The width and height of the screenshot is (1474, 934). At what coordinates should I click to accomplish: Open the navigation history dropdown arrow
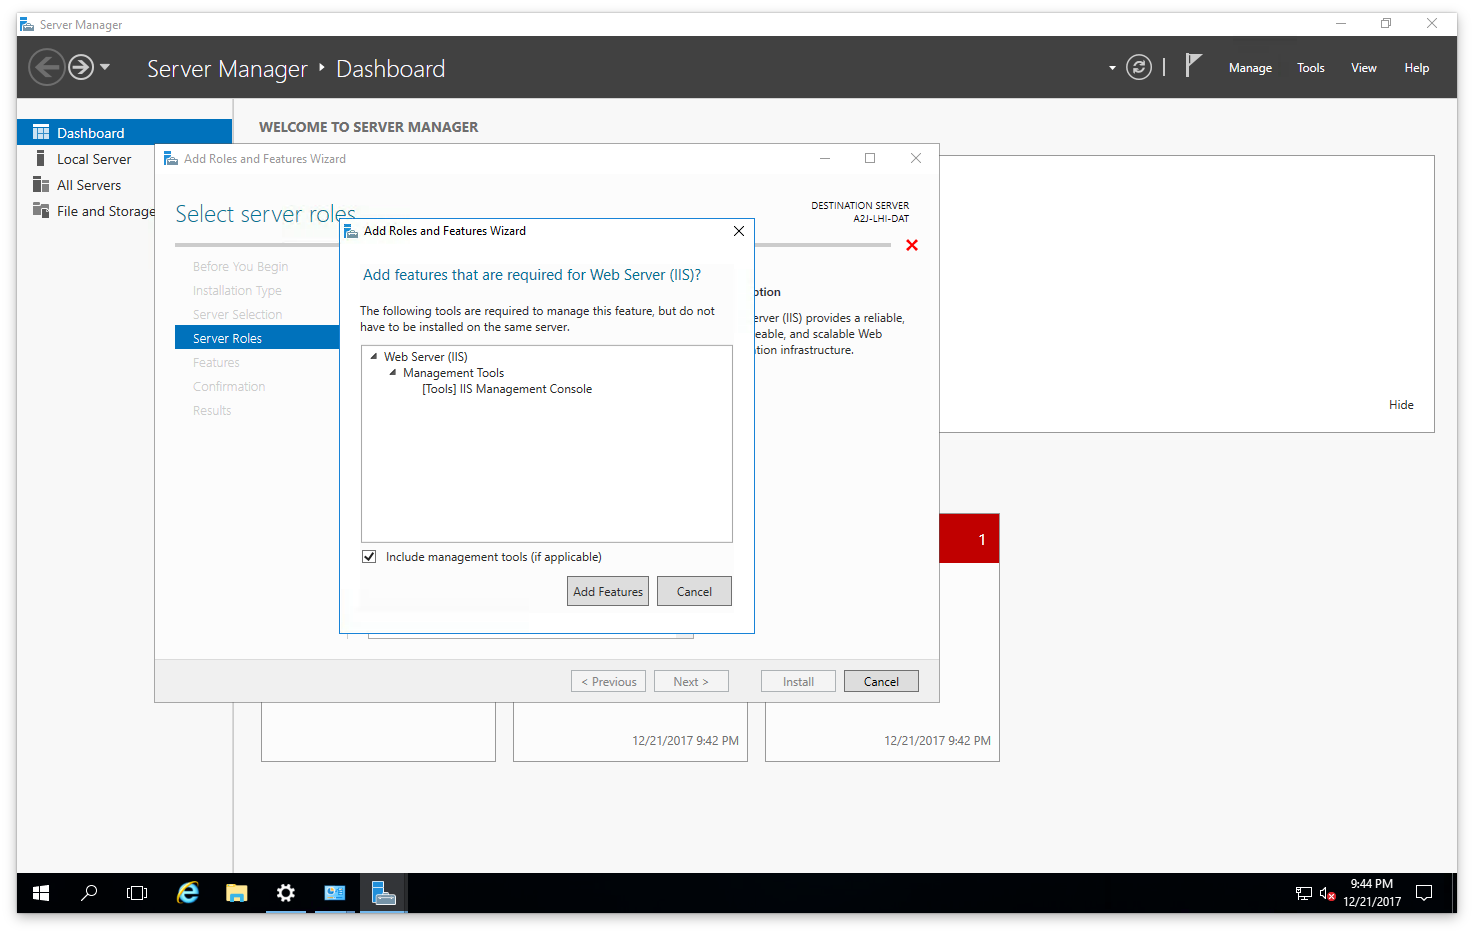[x=105, y=67]
